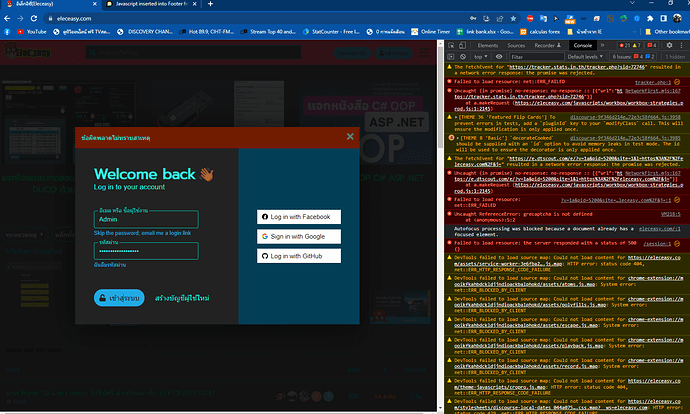Open a new browser tab with plus
This screenshot has width=690, height=414.
pos(210,4)
